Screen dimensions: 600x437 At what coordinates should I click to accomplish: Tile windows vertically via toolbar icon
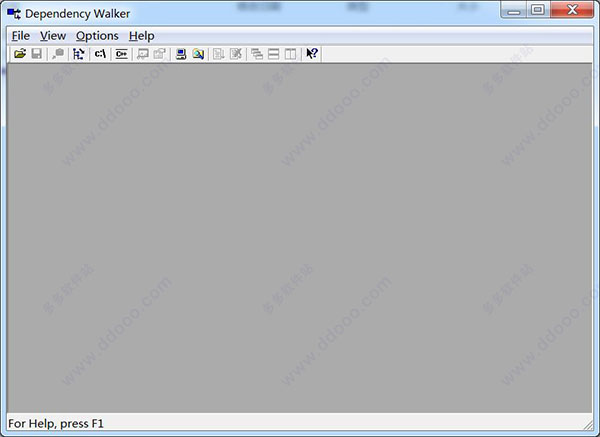coord(290,54)
